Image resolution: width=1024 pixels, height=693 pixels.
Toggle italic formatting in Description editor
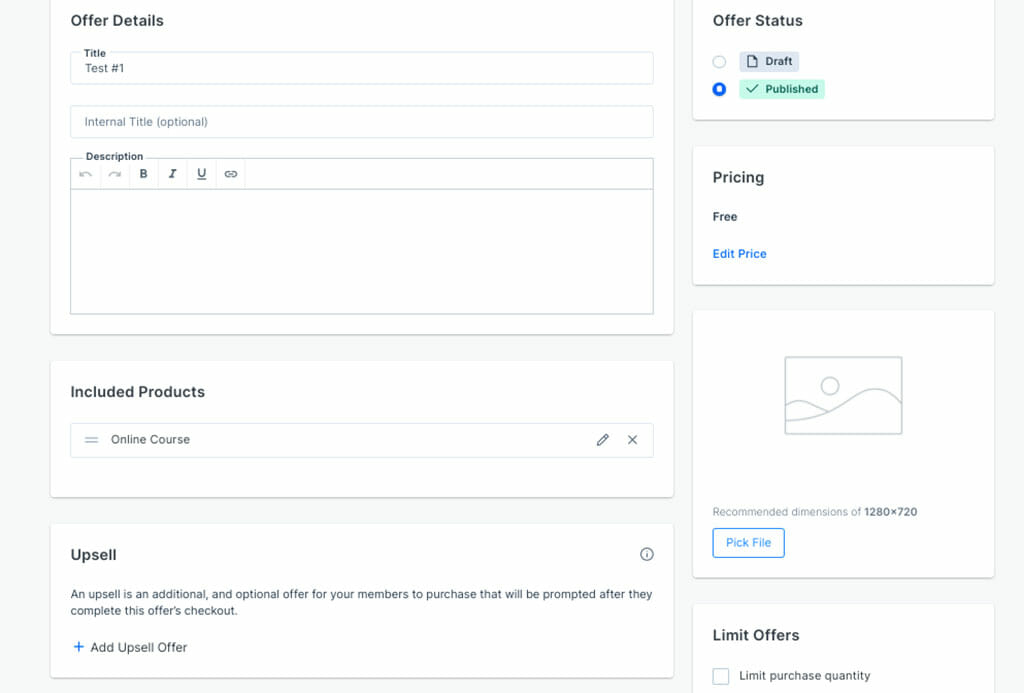pos(172,174)
